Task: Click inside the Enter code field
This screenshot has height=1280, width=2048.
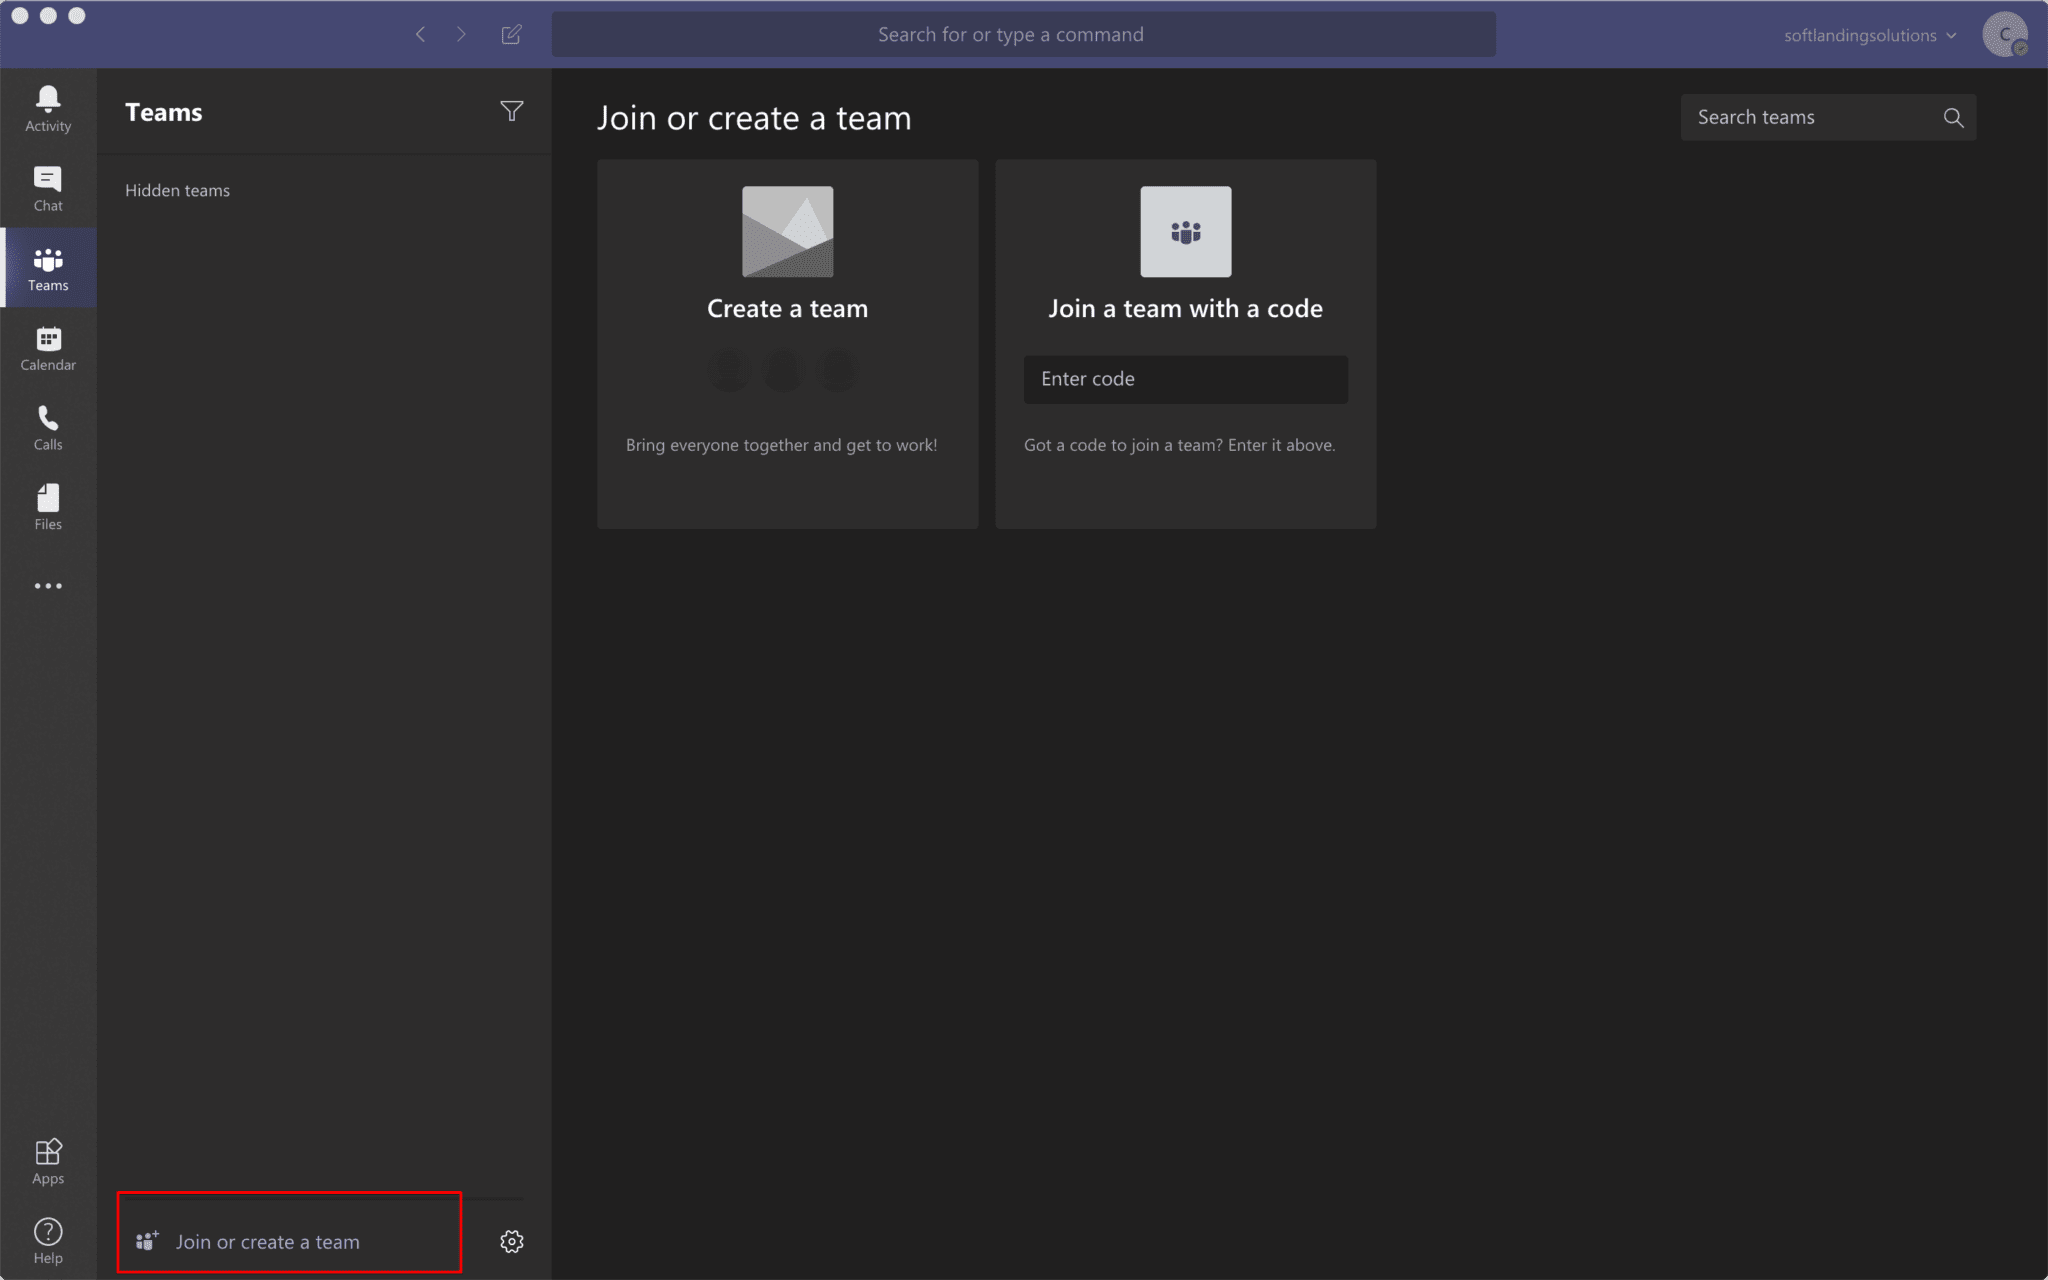Action: (1184, 379)
